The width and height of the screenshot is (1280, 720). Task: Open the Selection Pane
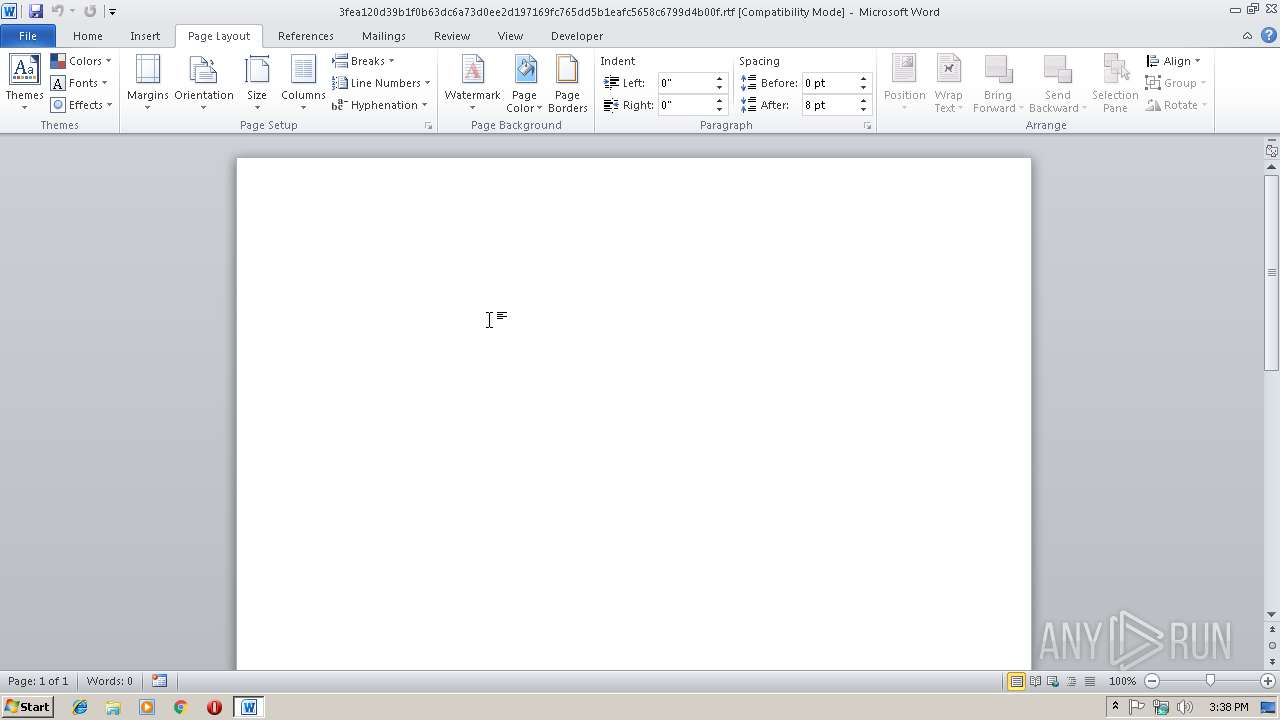(x=1115, y=83)
